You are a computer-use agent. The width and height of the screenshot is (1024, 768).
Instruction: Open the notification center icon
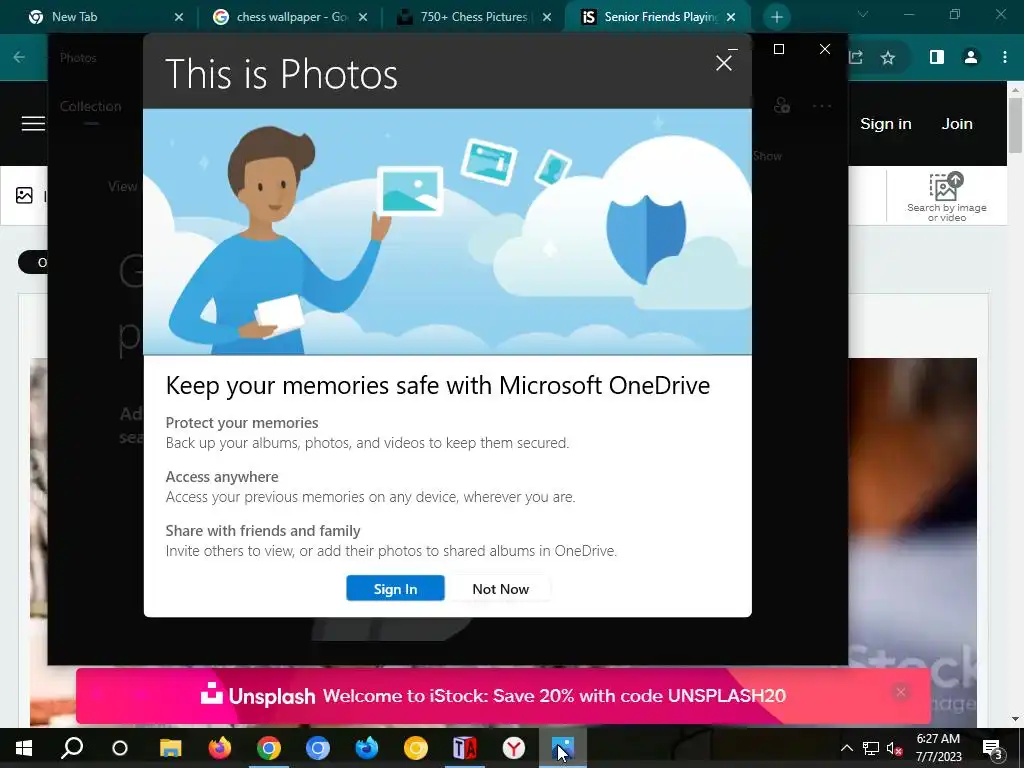tap(992, 748)
